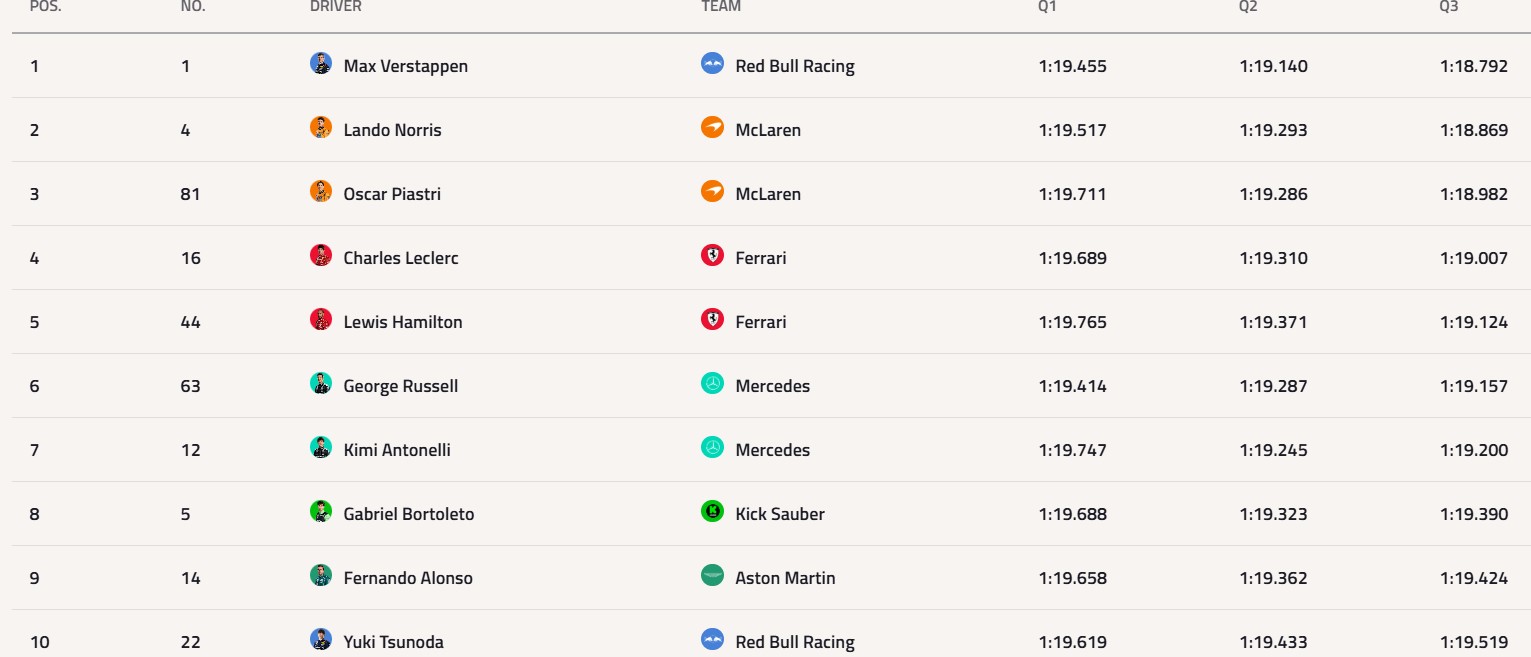Viewport: 1531px width, 657px height.
Task: Click the Aston Martin team logo
Action: click(x=712, y=576)
